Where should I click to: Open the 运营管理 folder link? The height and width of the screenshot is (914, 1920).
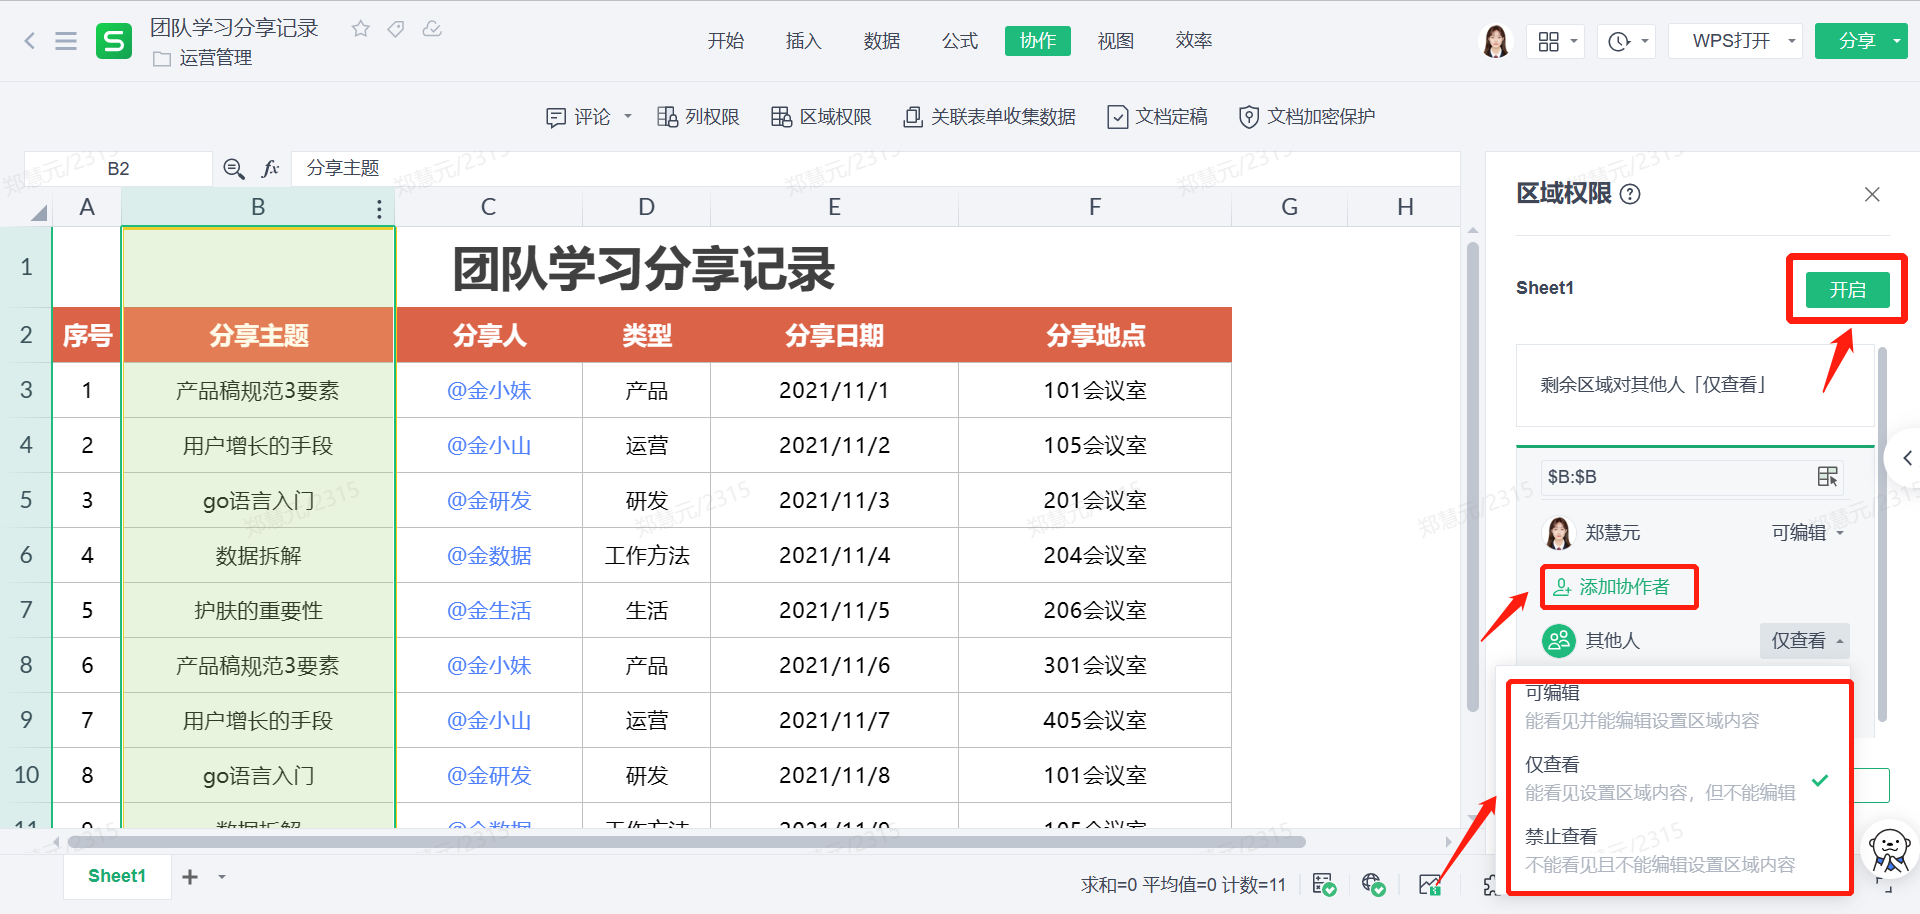pos(204,58)
